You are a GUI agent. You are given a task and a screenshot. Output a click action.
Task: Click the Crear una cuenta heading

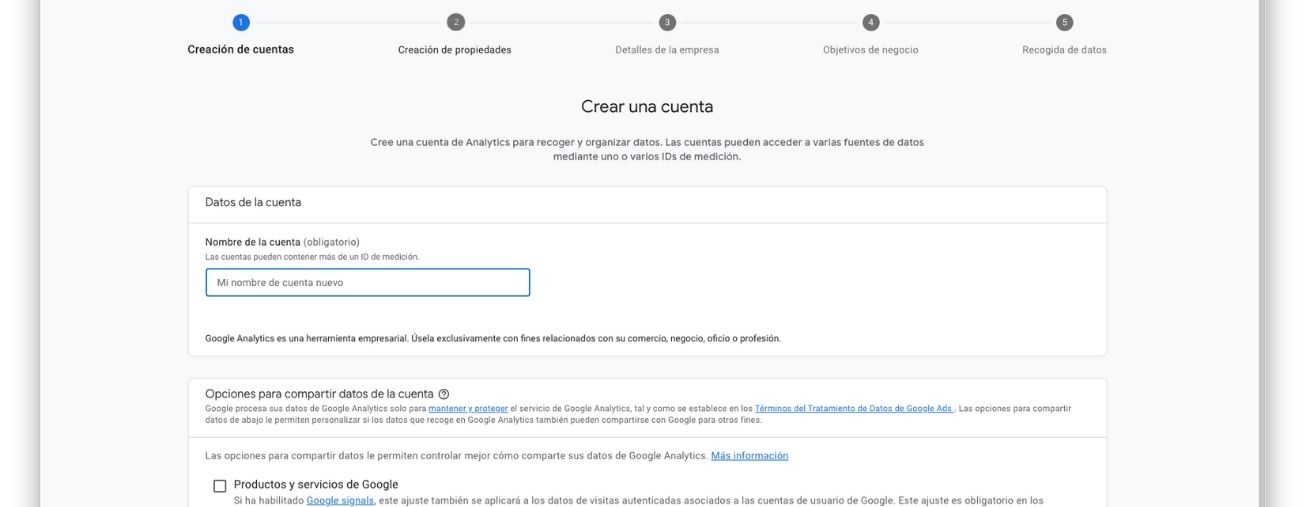pos(647,107)
